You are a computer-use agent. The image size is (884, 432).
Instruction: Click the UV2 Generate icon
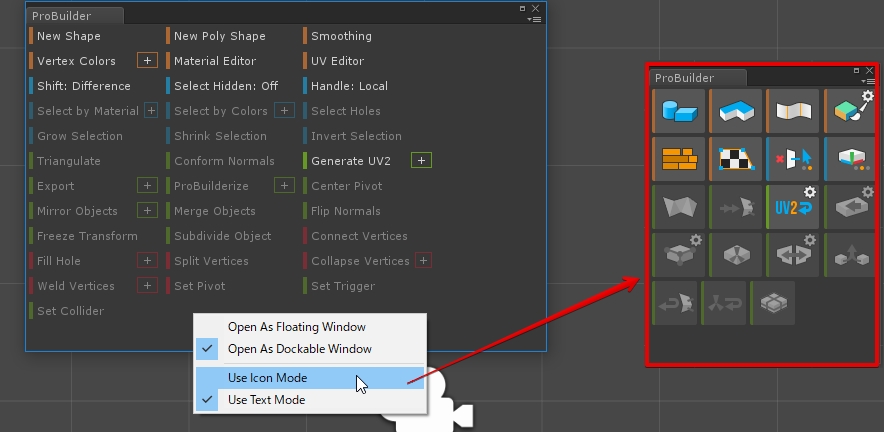[793, 207]
